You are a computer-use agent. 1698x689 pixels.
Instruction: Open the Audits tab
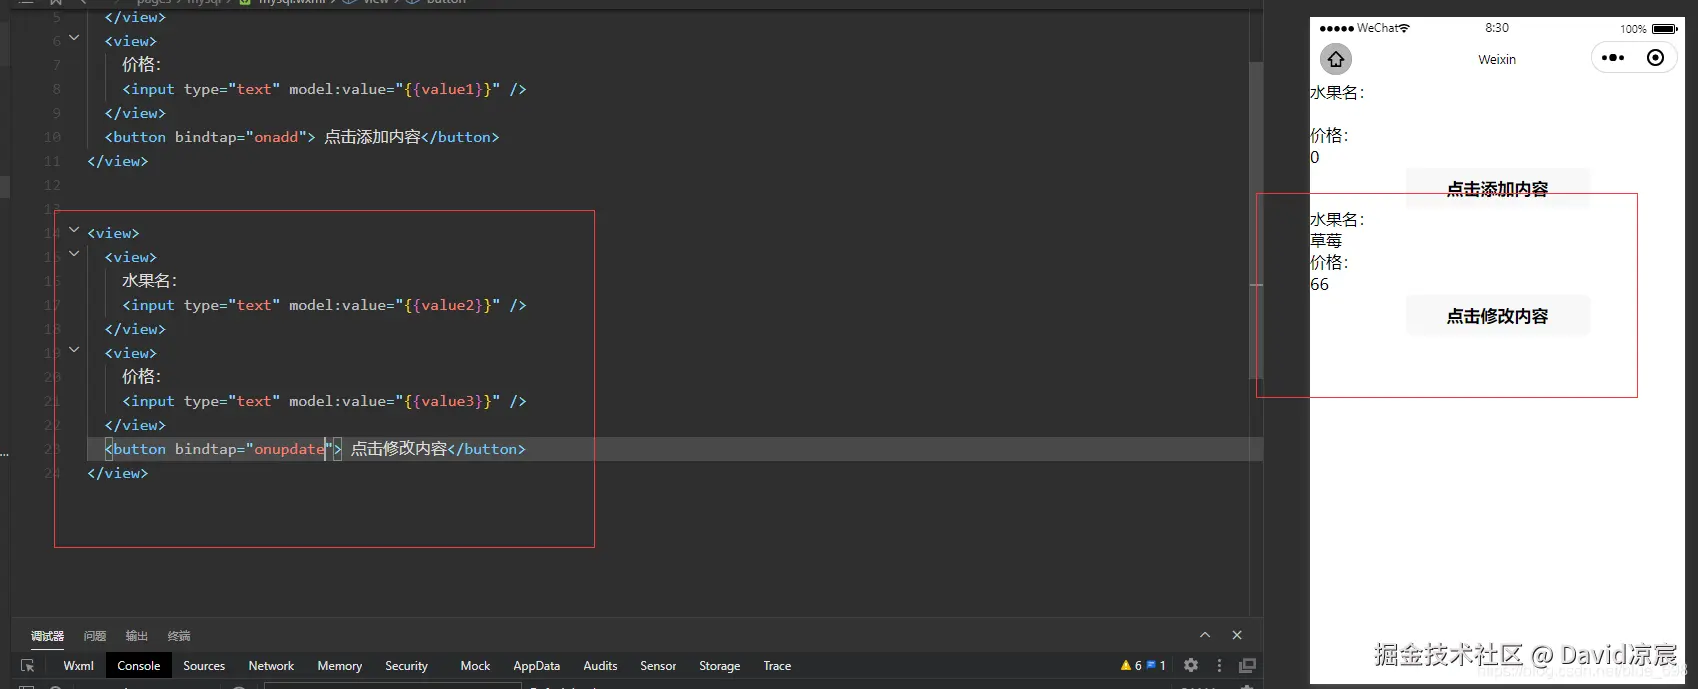point(600,665)
